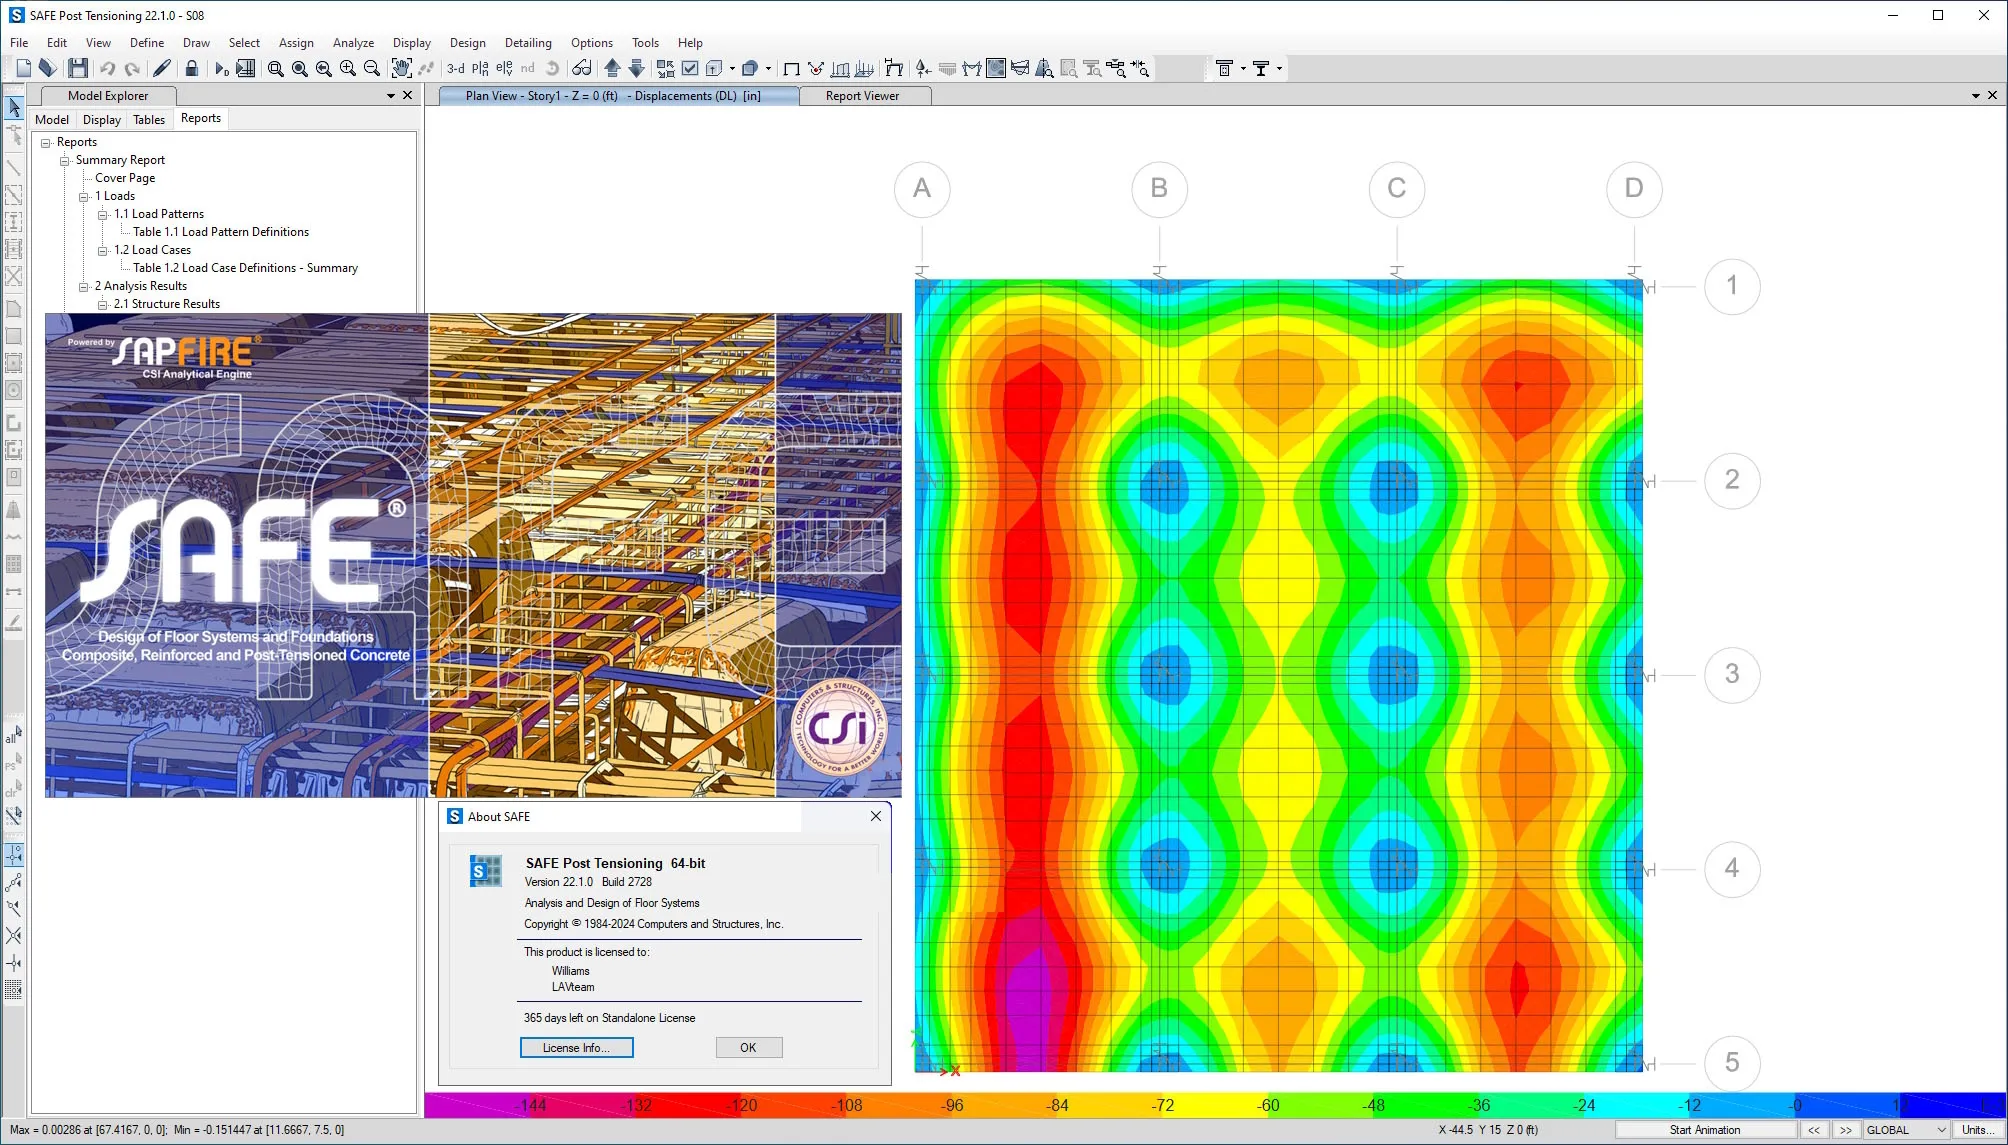Click the Zoom In magnifier icon
The width and height of the screenshot is (2008, 1145).
click(348, 68)
